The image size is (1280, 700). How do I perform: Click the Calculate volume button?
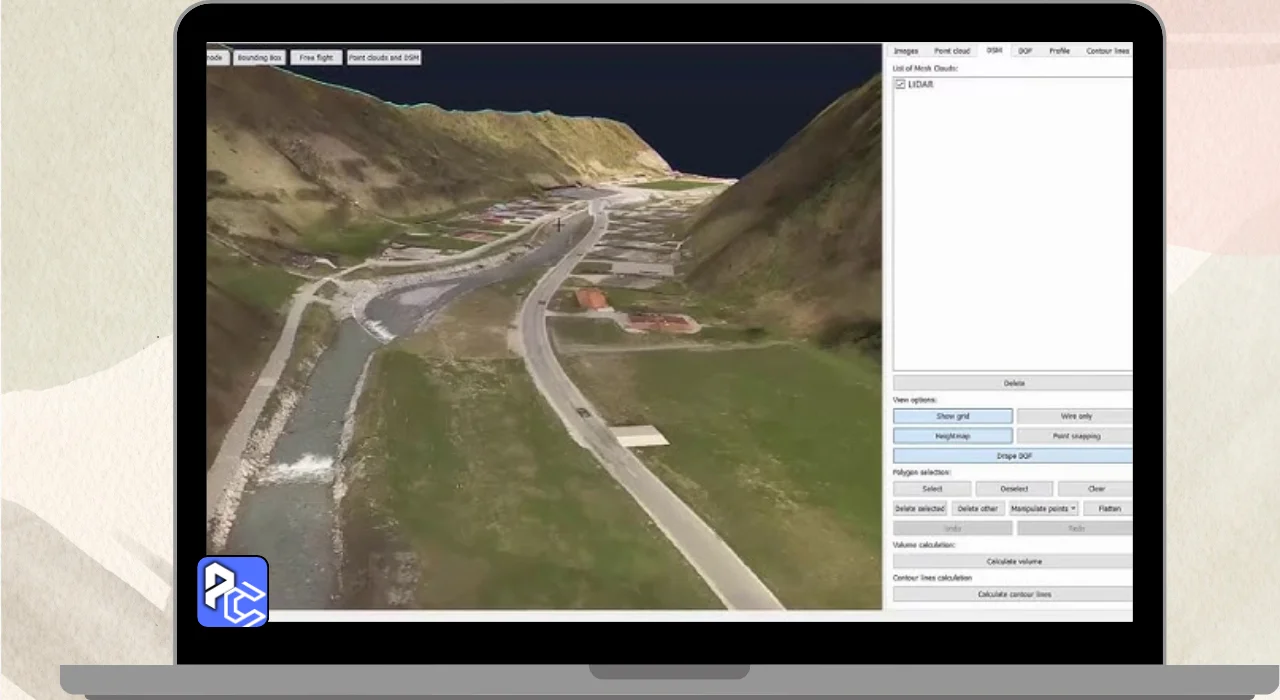[x=1013, y=561]
